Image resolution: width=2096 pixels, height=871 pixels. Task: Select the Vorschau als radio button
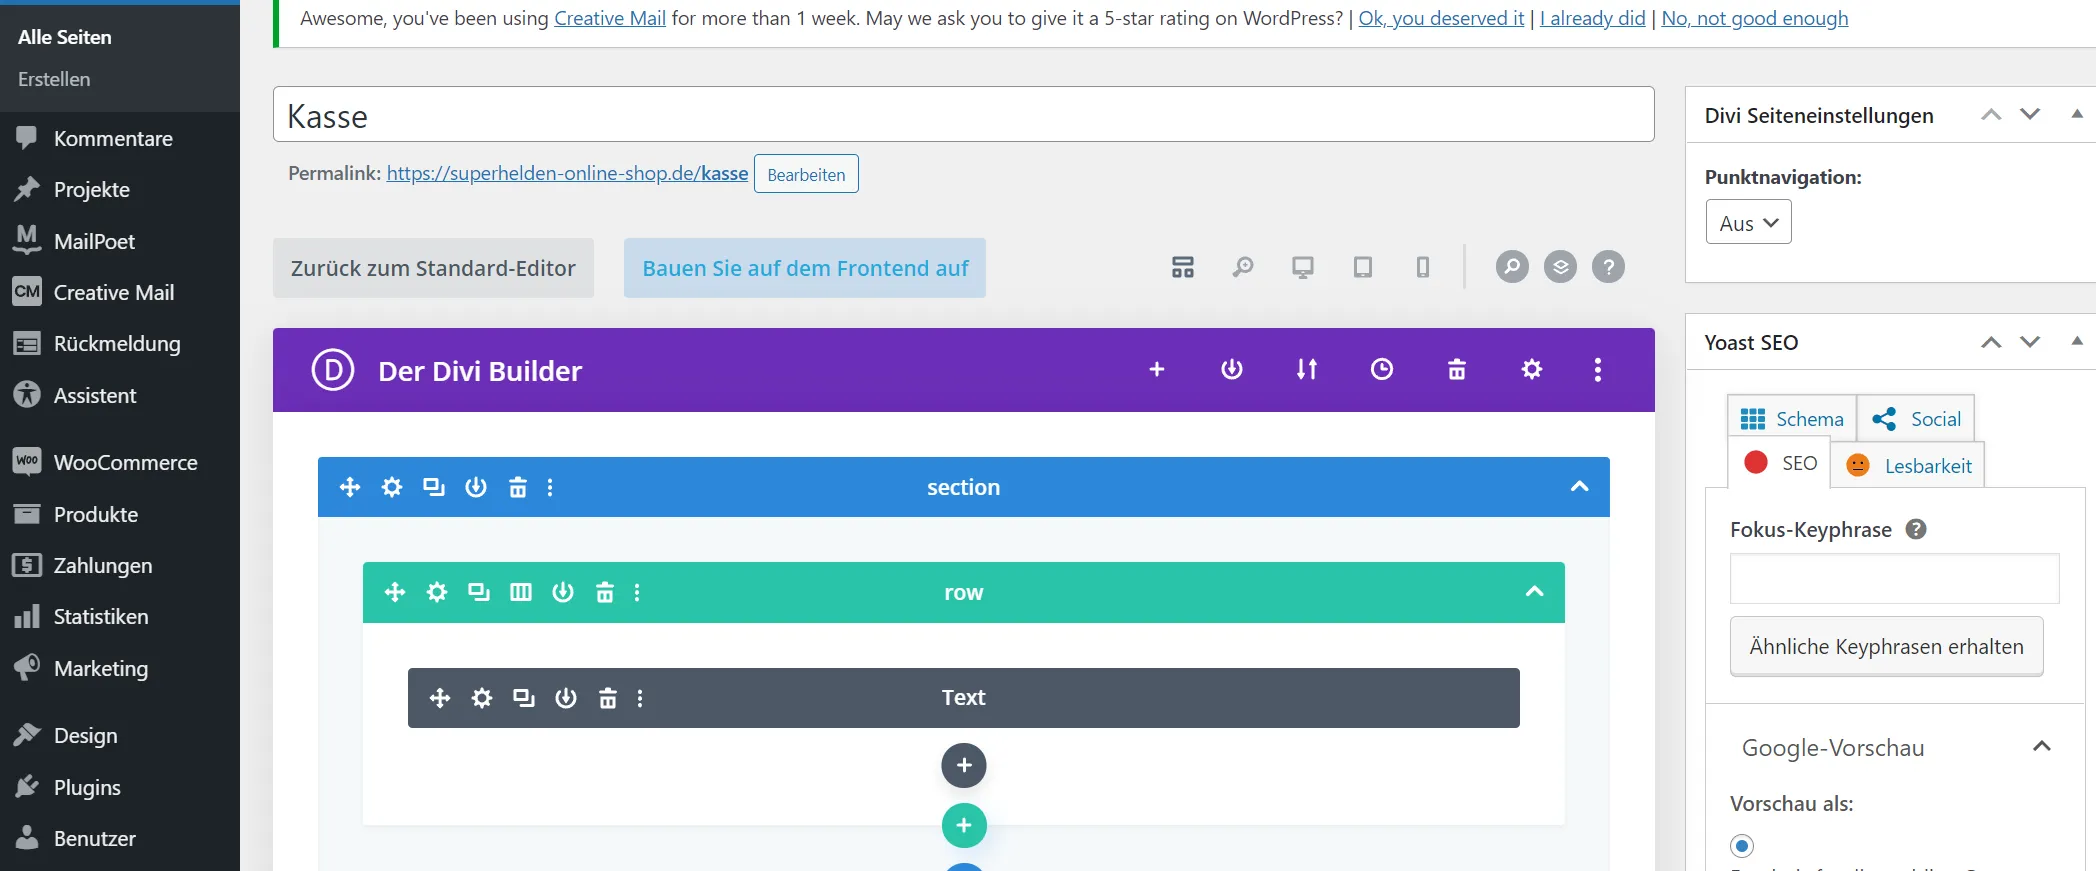coord(1742,846)
